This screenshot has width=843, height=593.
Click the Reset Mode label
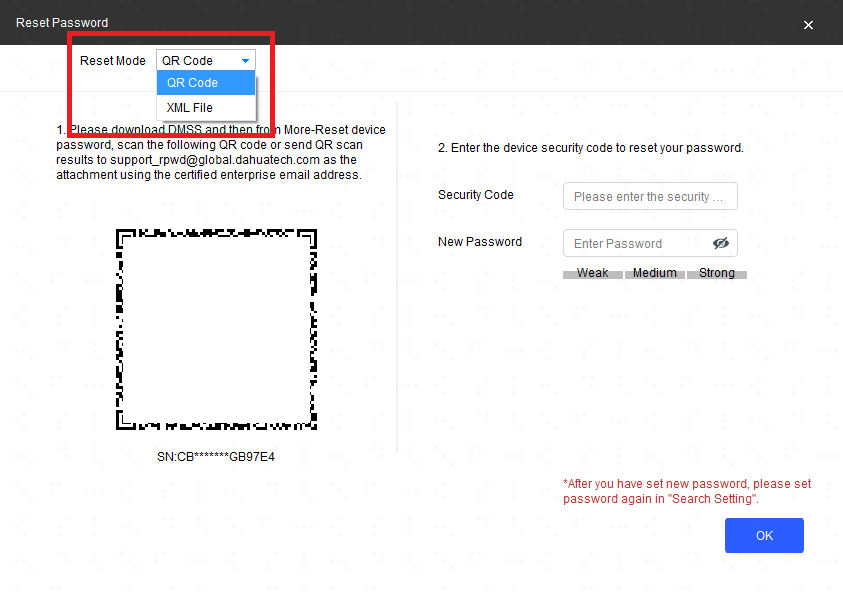113,61
